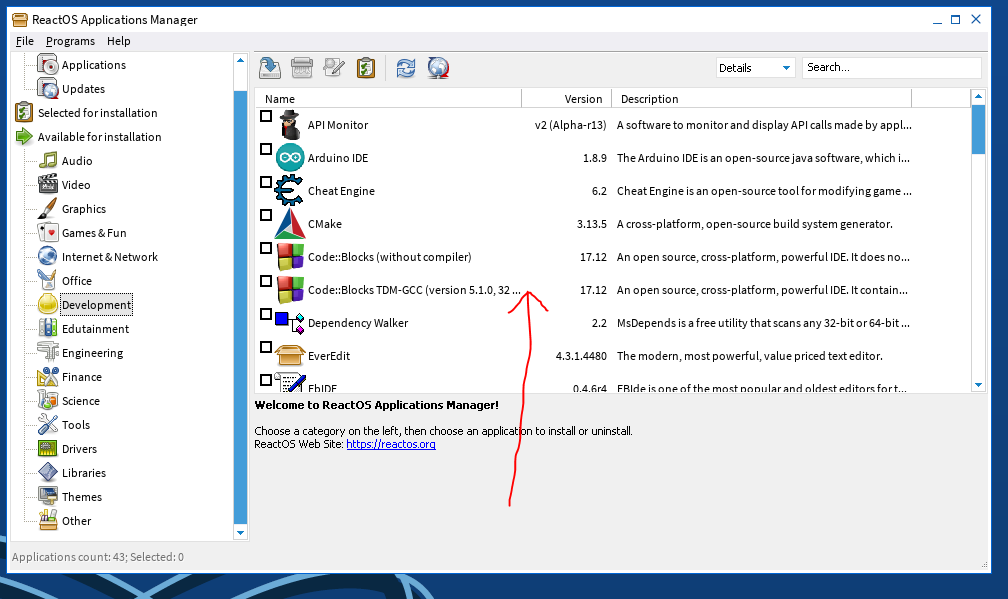Open the Video category
Viewport: 1008px width, 599px height.
(x=76, y=184)
